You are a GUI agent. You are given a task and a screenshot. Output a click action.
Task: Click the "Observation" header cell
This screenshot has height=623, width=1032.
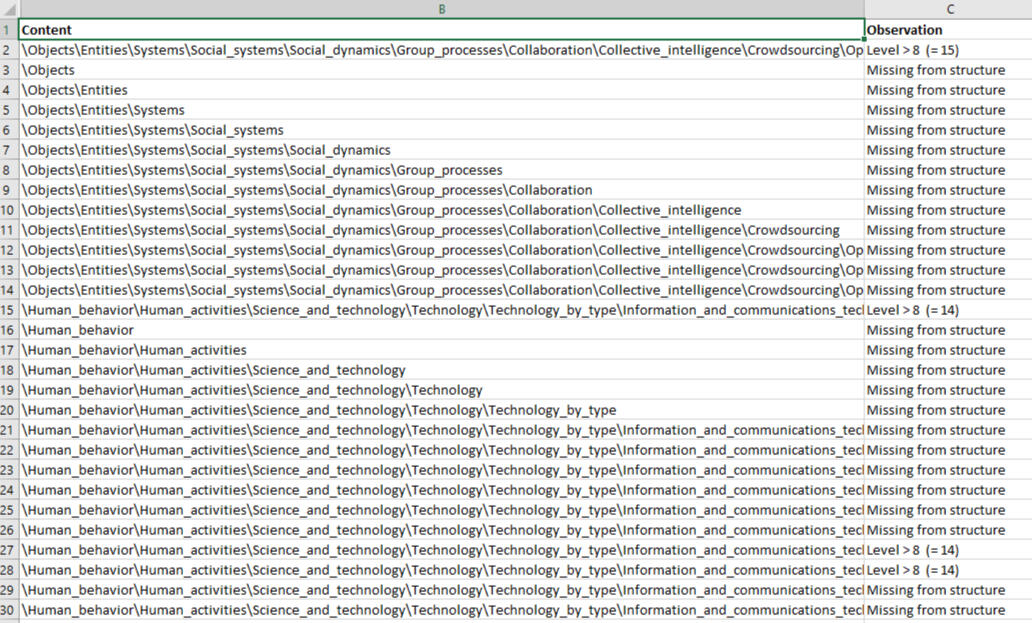click(x=947, y=30)
